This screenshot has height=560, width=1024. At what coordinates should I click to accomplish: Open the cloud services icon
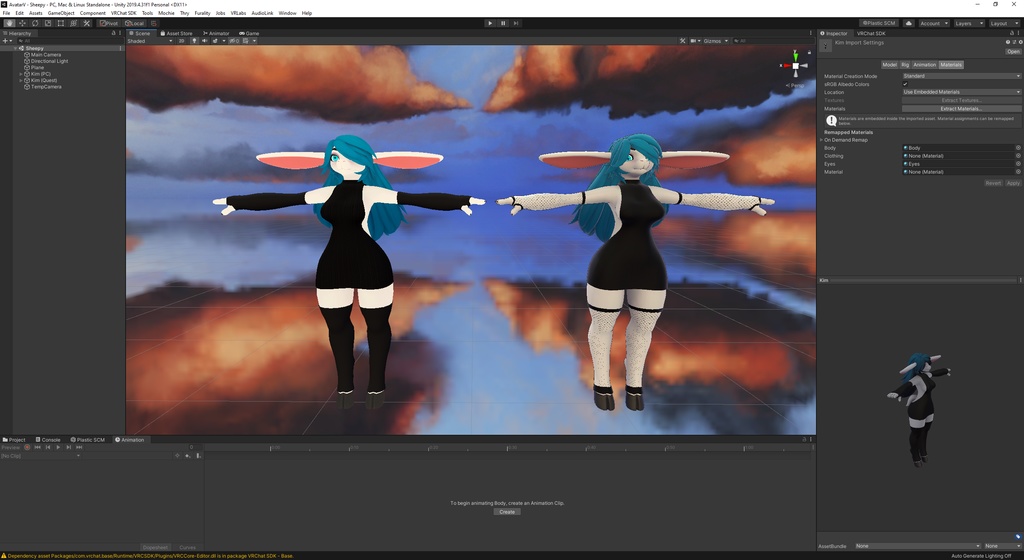(x=908, y=23)
